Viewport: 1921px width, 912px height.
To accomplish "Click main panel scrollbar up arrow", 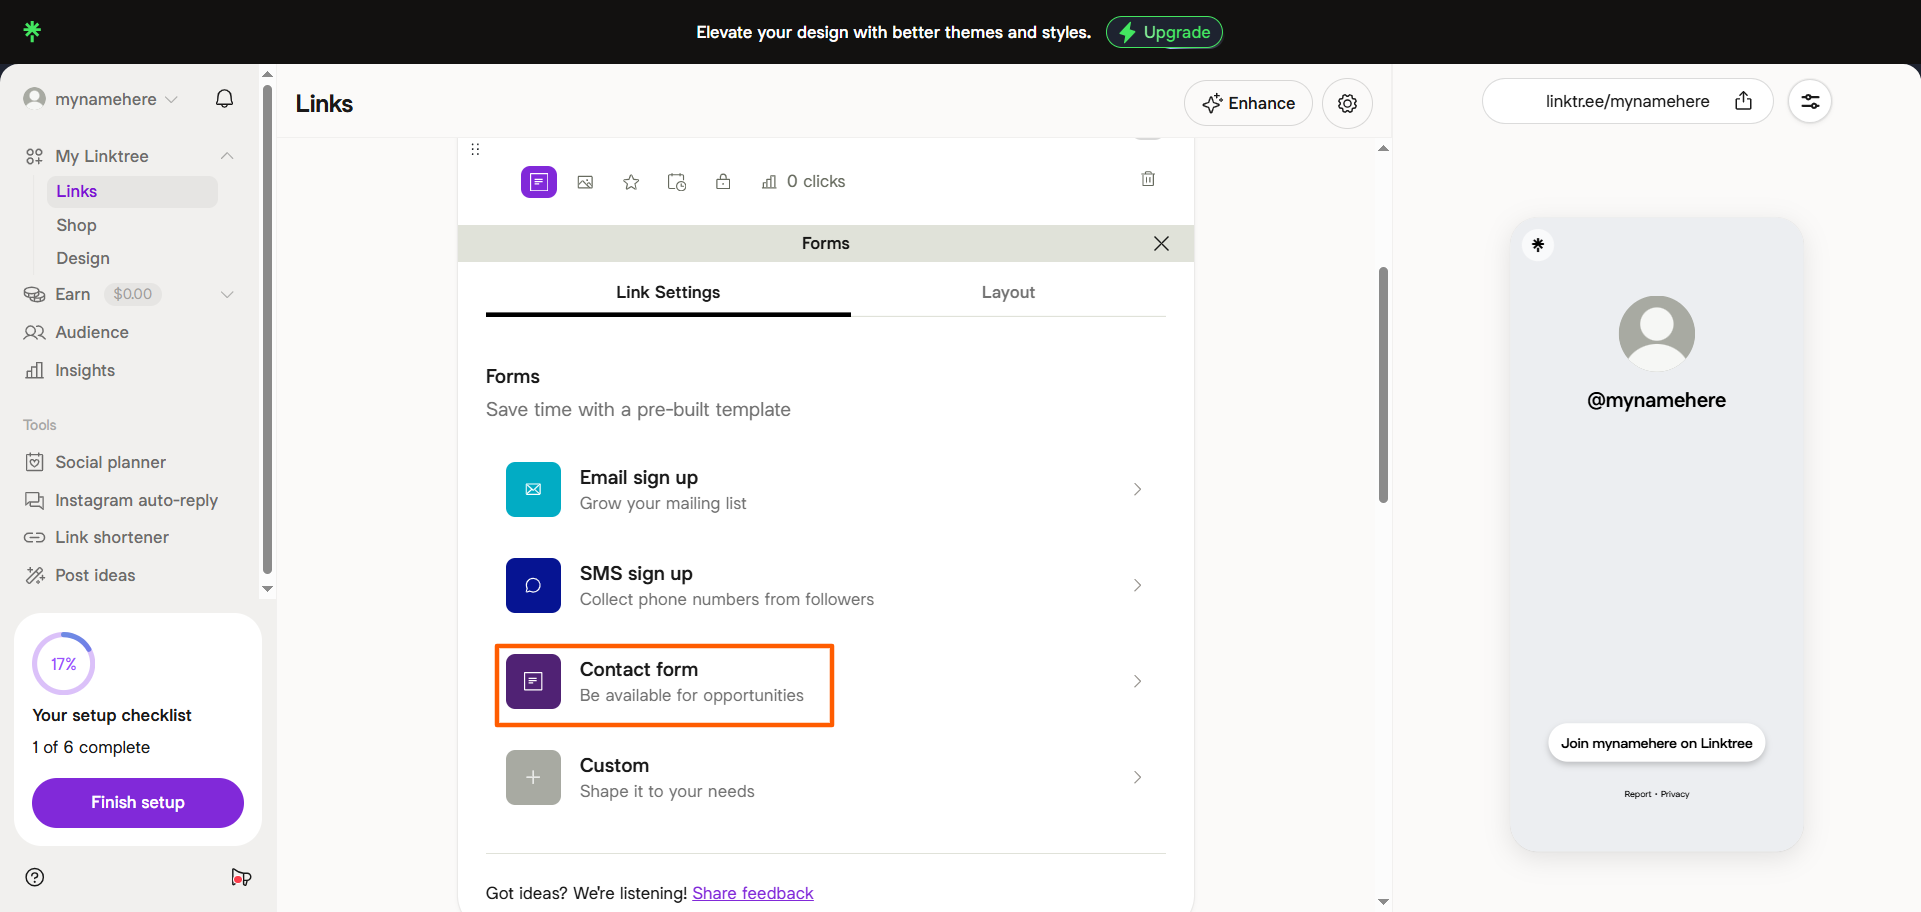I will [x=1383, y=148].
